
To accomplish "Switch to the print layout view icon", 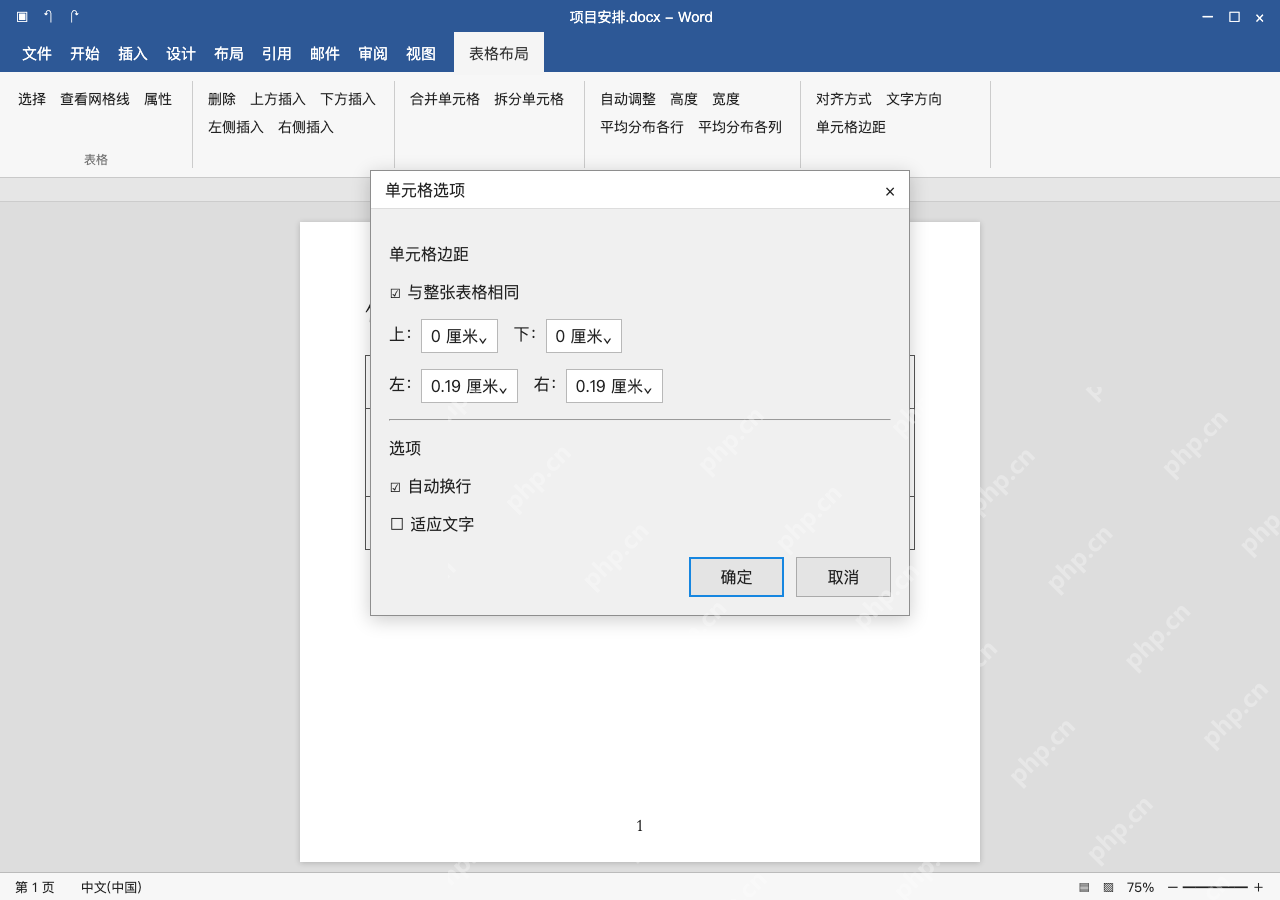I will [x=1084, y=887].
